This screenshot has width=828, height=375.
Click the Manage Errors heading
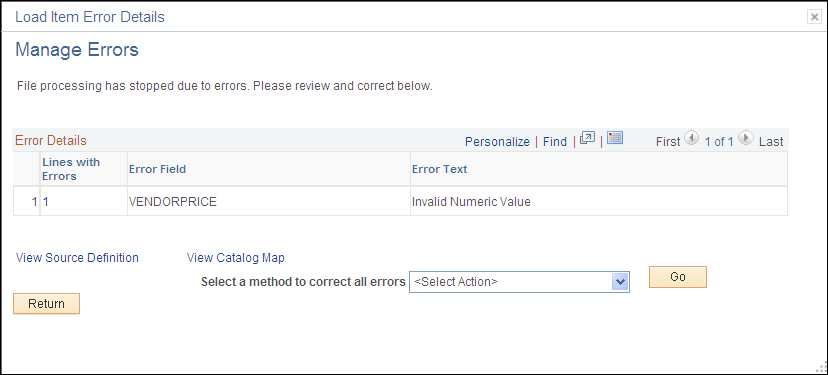point(77,50)
